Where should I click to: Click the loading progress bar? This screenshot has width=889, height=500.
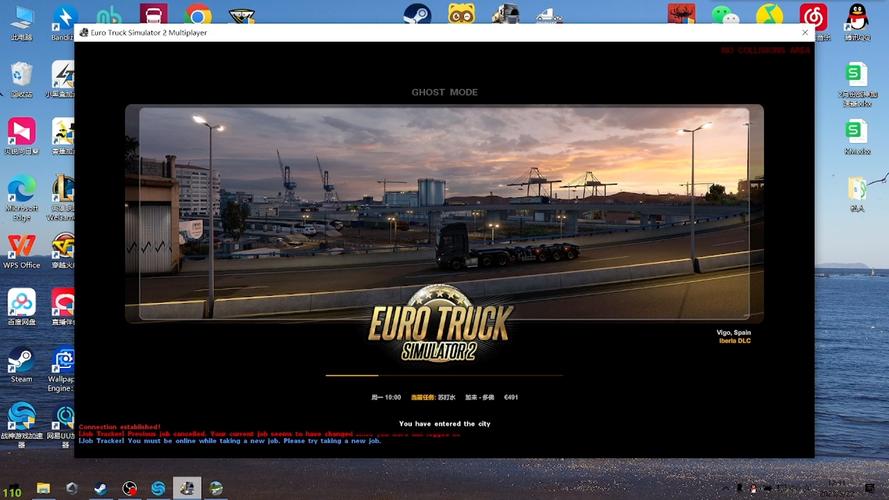pyautogui.click(x=444, y=375)
